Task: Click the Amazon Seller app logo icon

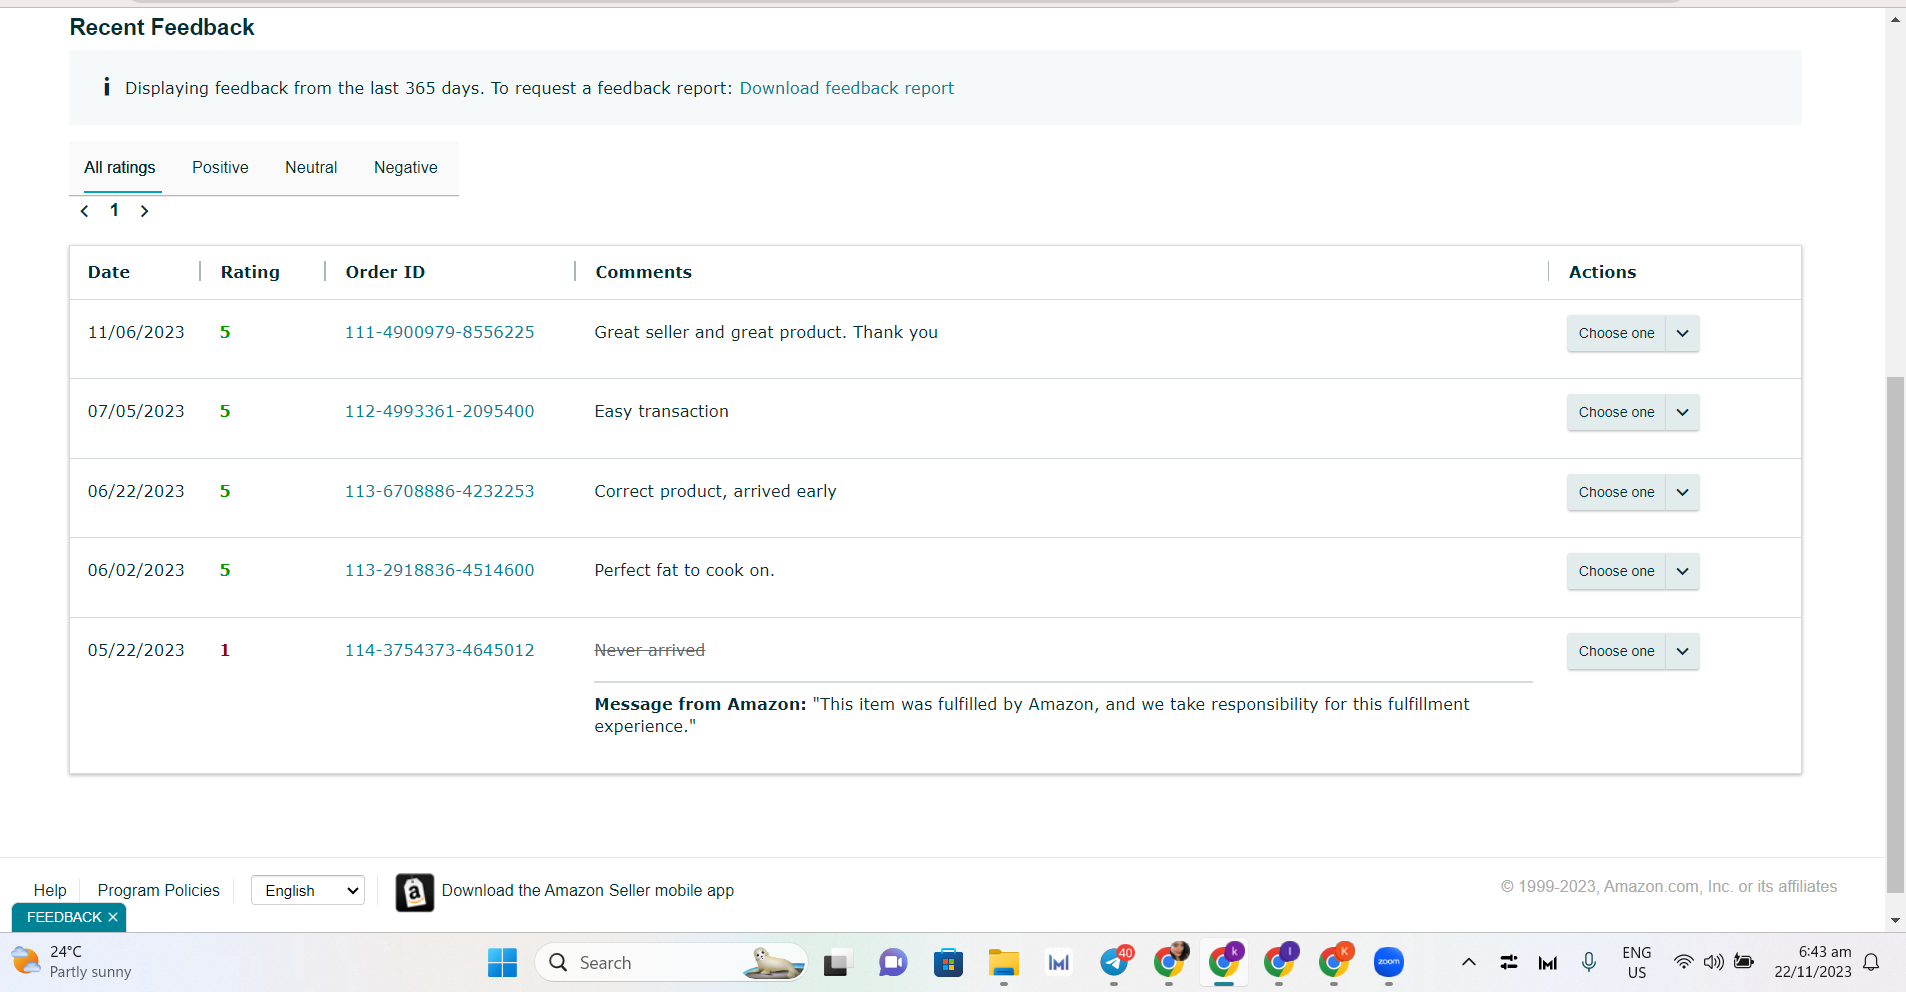Action: tap(414, 892)
